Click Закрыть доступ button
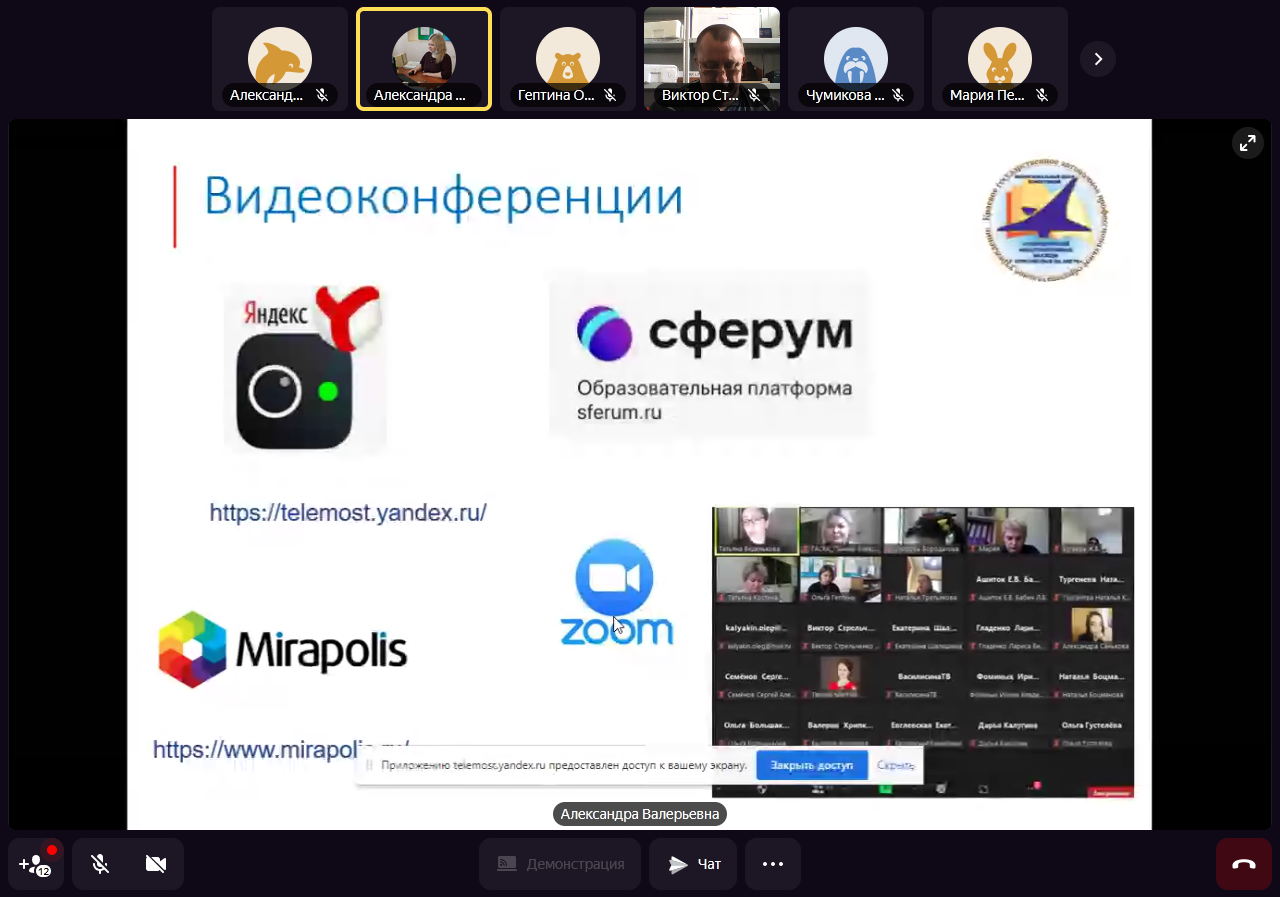Screen dimensions: 1280x897 pos(812,765)
